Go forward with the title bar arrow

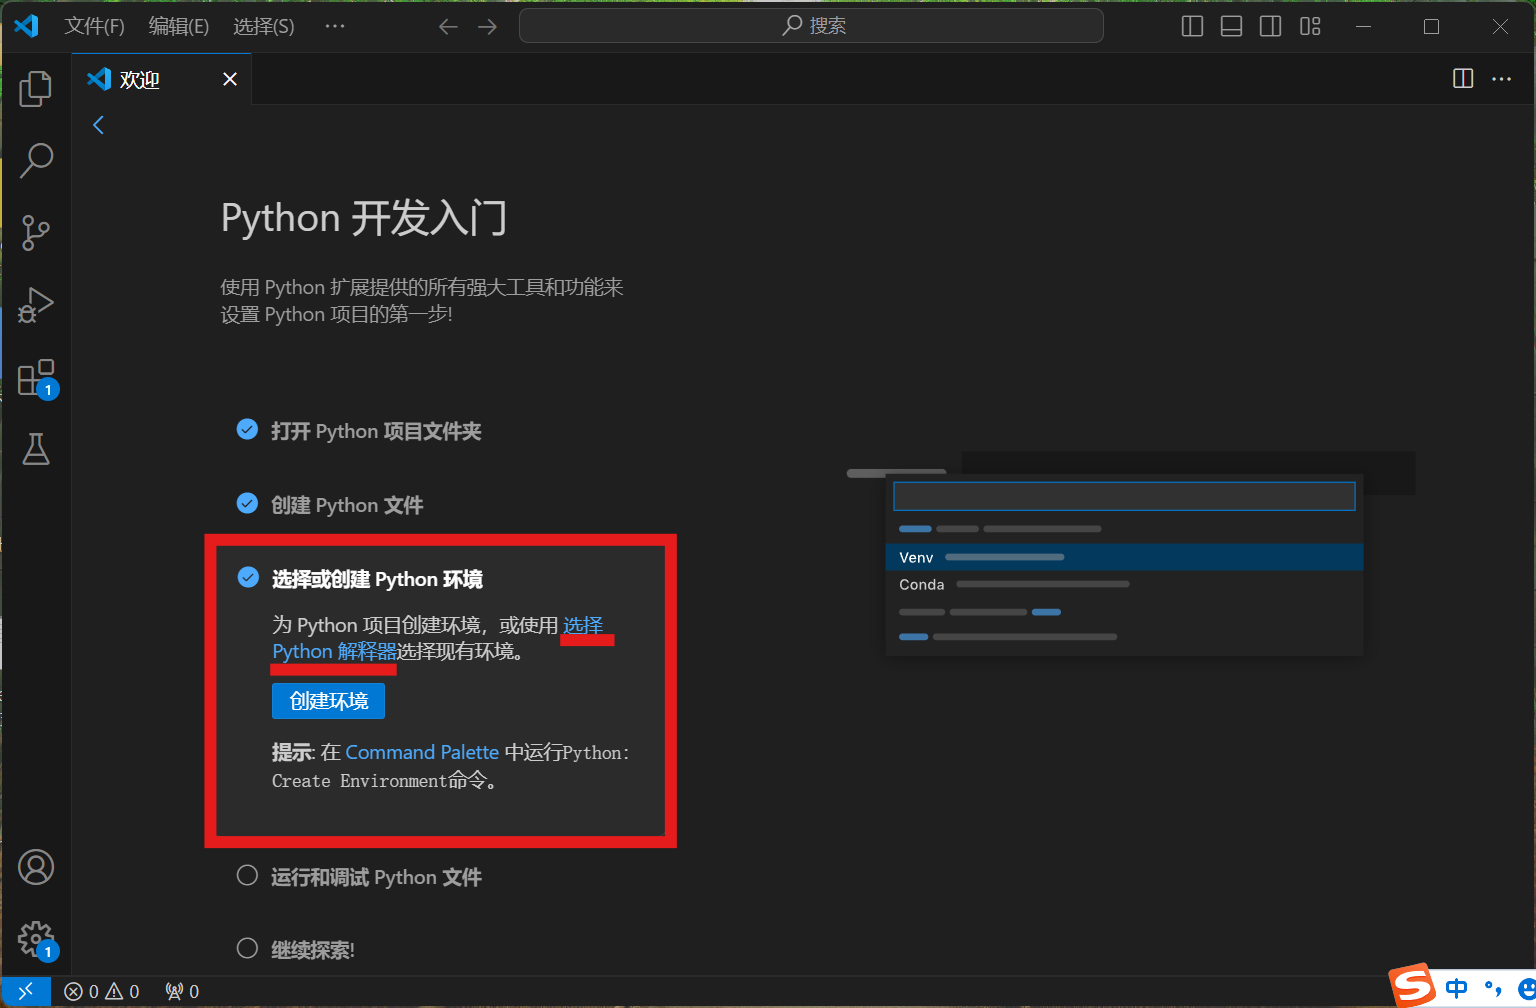pos(487,26)
